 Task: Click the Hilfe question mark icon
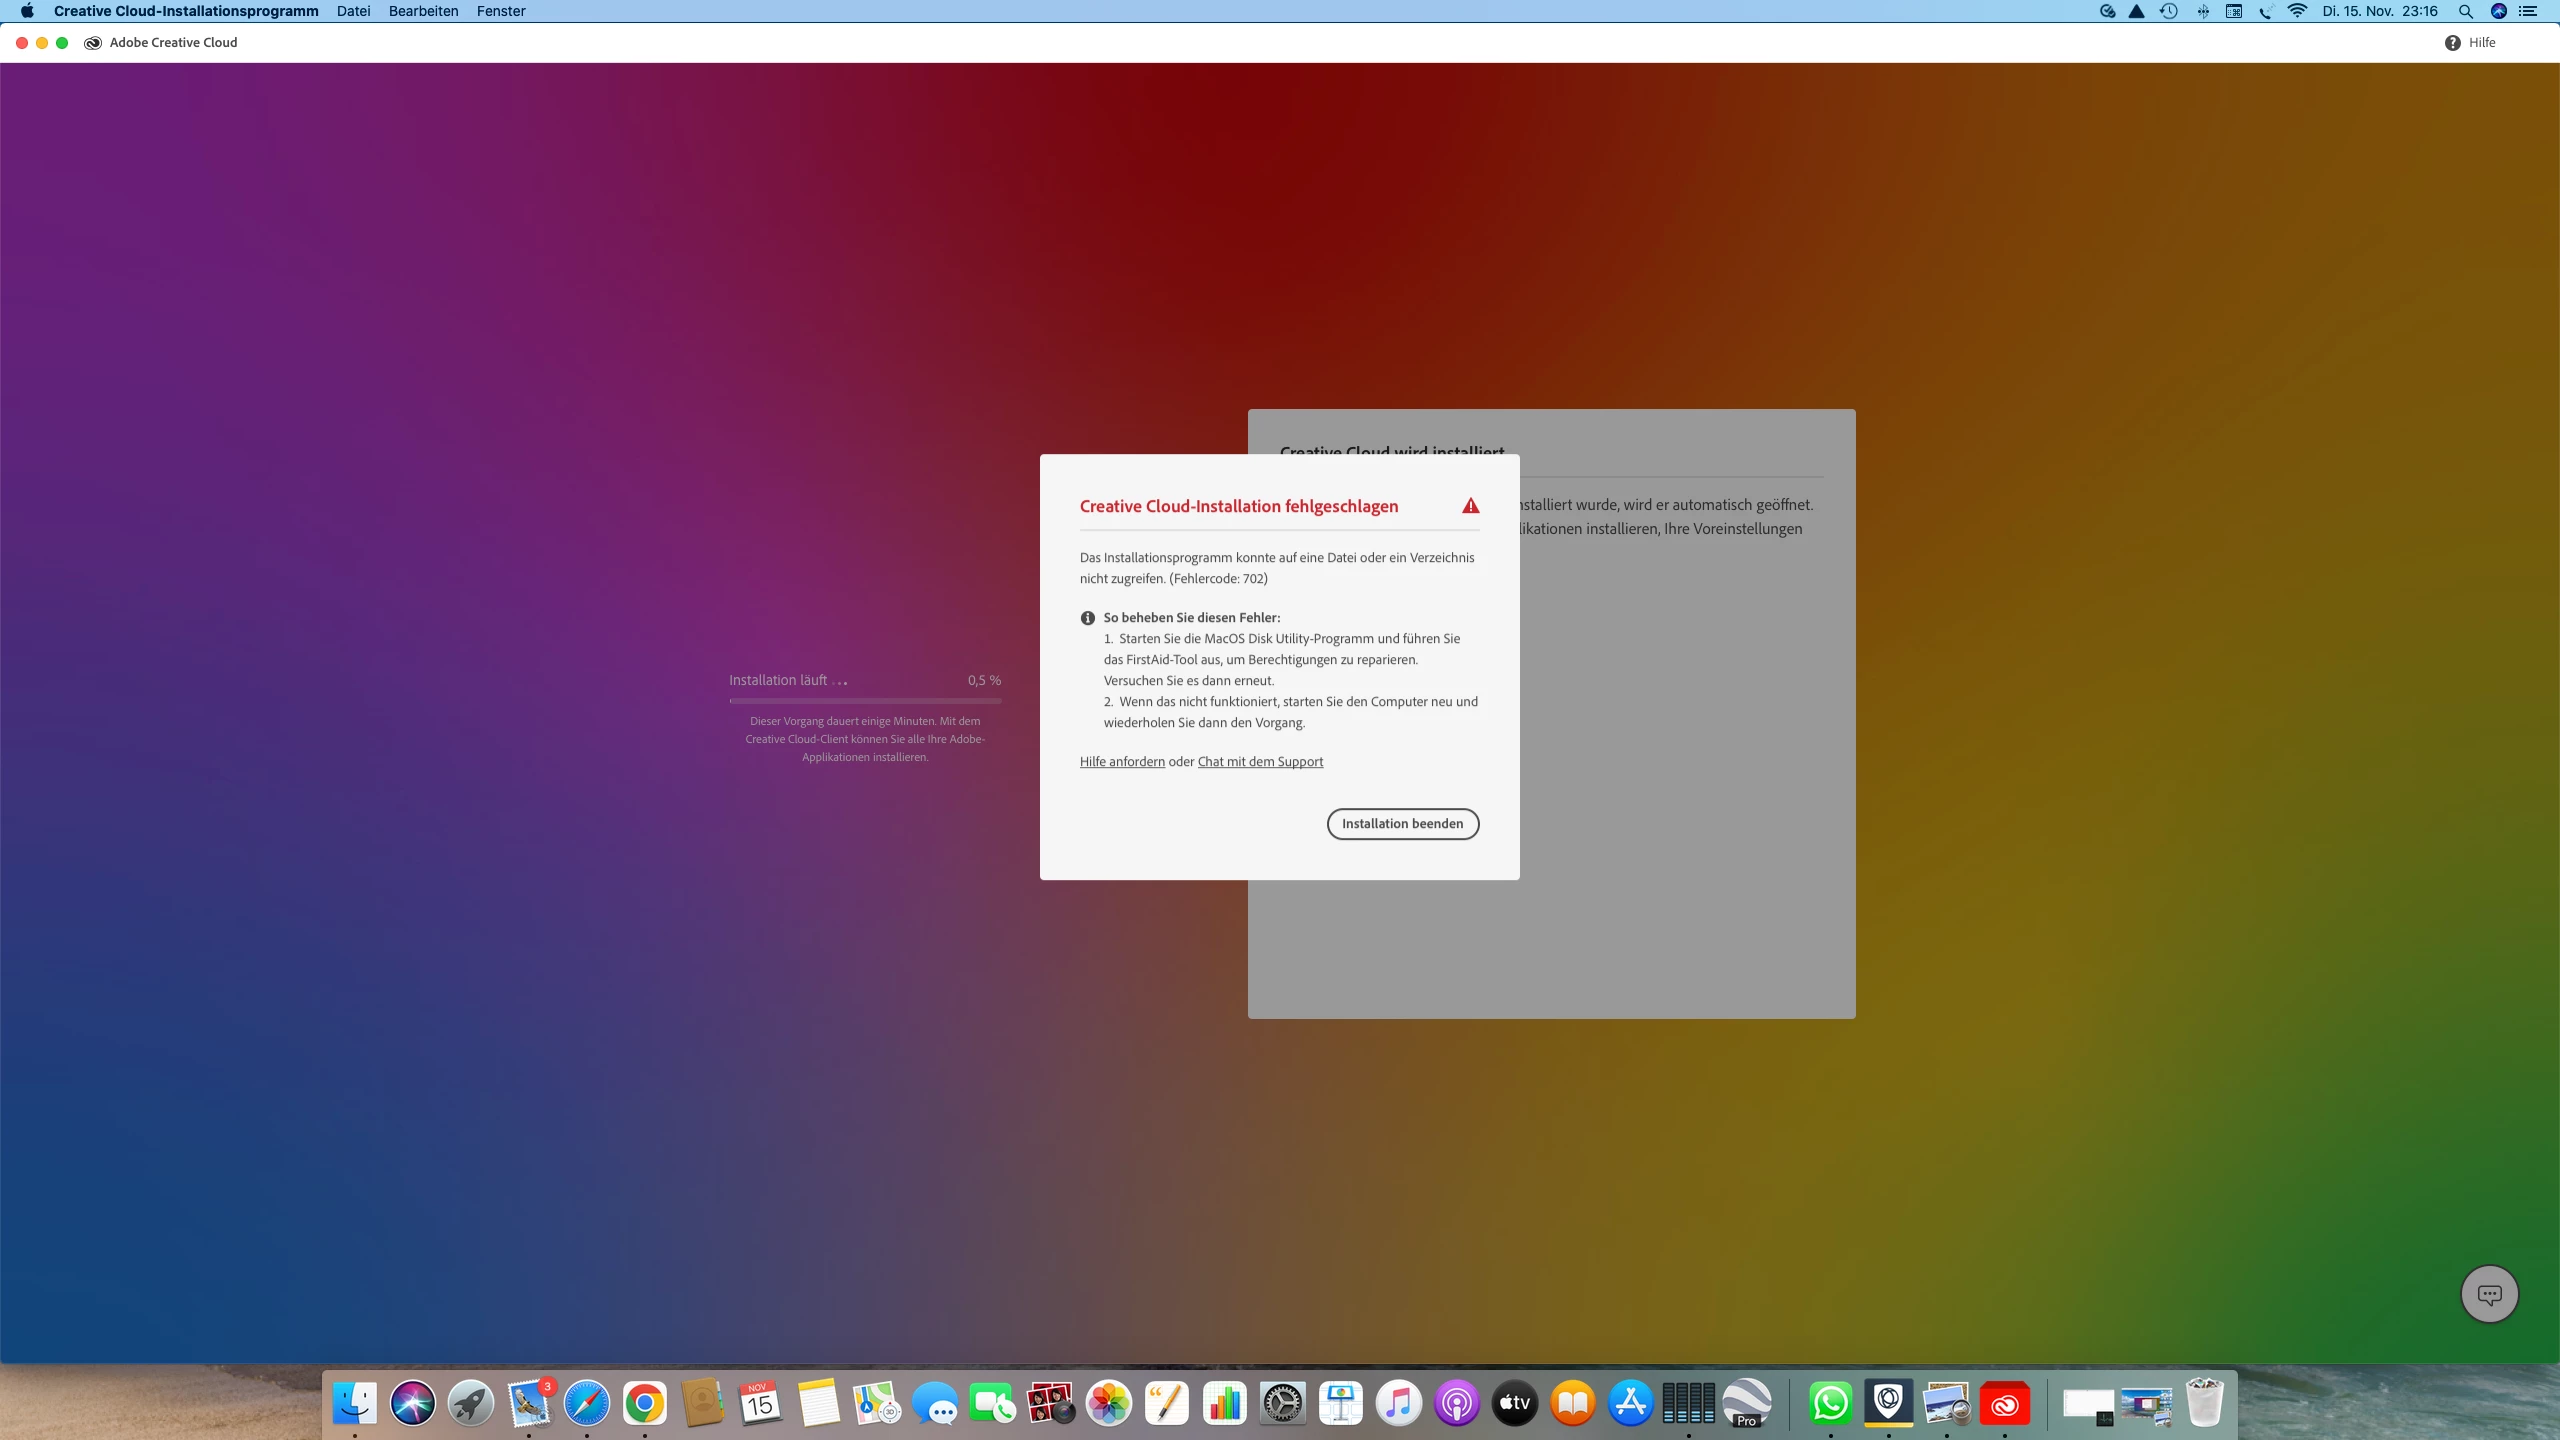2452,42
